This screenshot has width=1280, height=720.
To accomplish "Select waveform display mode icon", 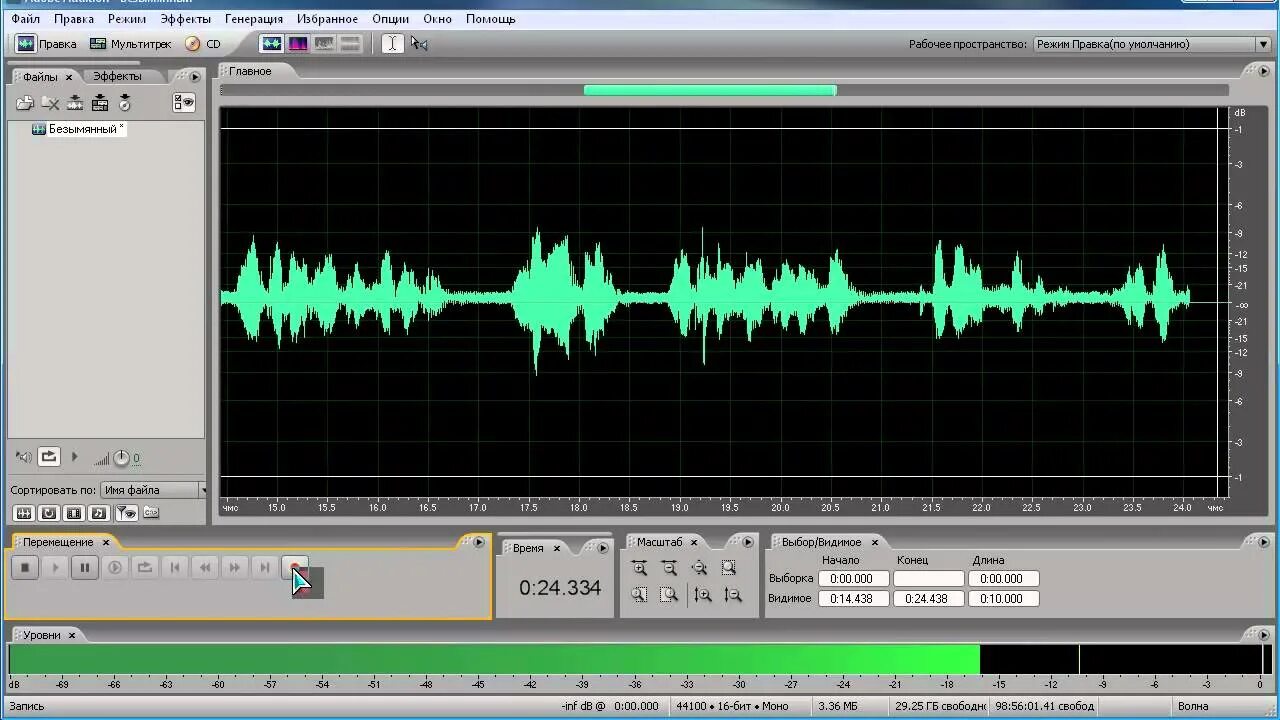I will tap(271, 44).
